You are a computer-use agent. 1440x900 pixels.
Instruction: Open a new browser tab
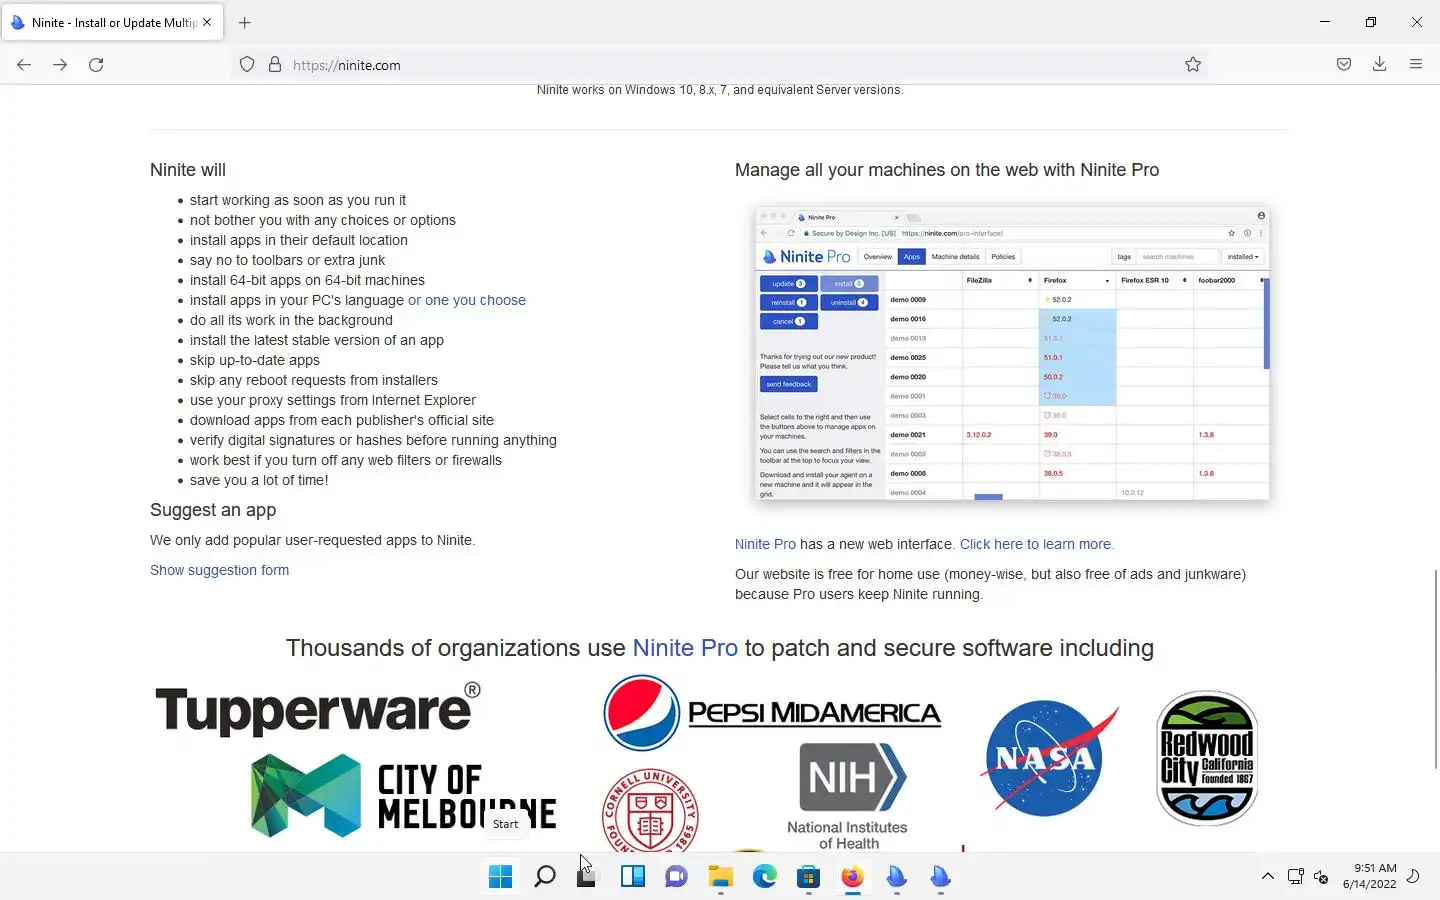click(245, 22)
